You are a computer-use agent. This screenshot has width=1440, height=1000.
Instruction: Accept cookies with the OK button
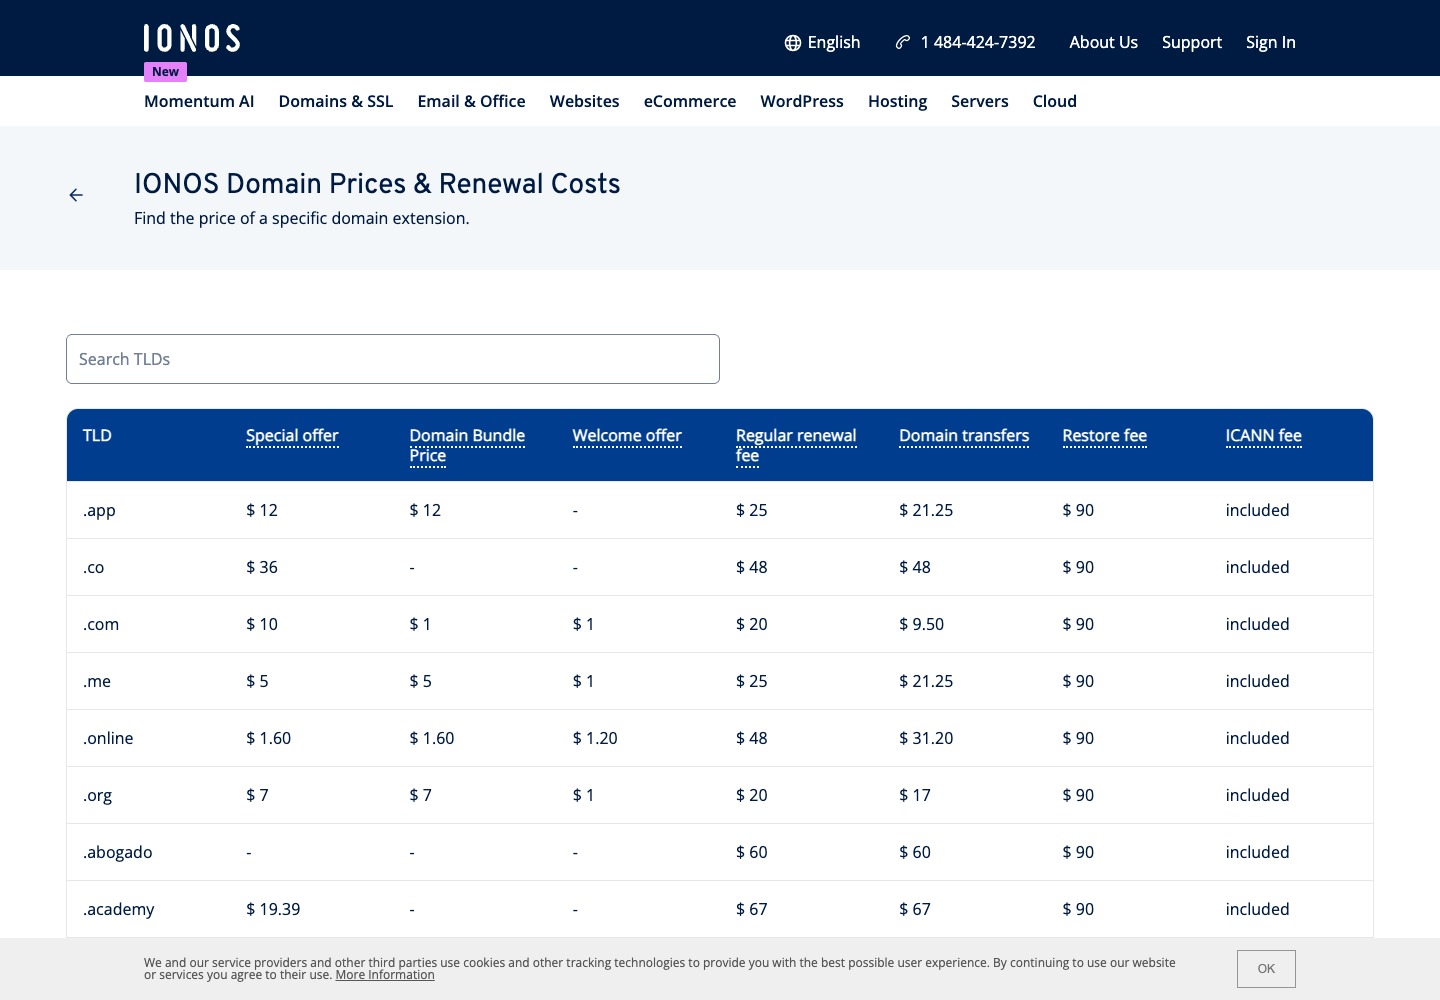click(1266, 969)
